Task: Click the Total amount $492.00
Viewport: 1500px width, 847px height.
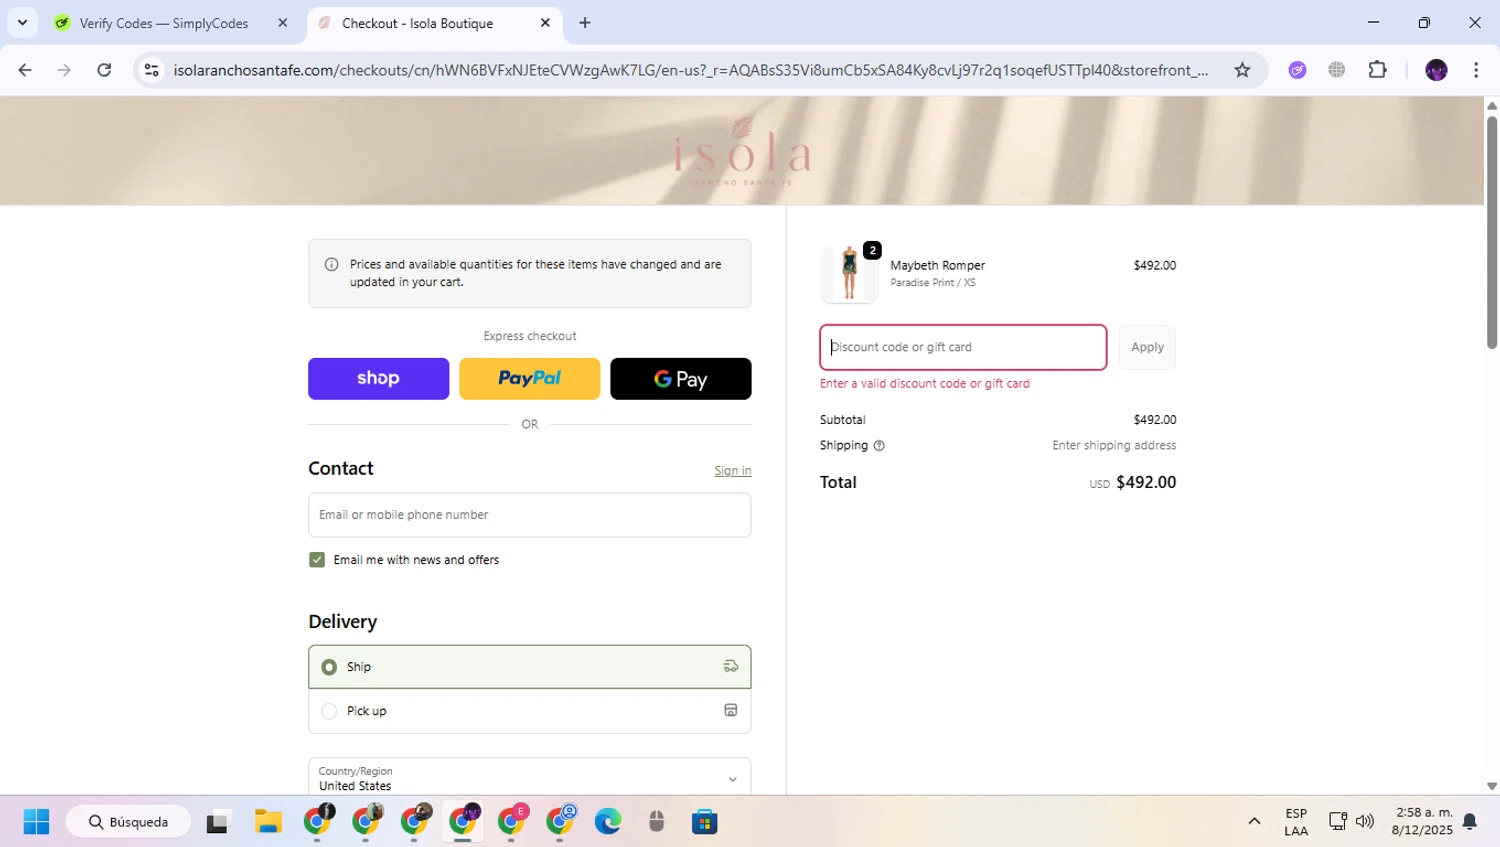Action: click(1146, 482)
